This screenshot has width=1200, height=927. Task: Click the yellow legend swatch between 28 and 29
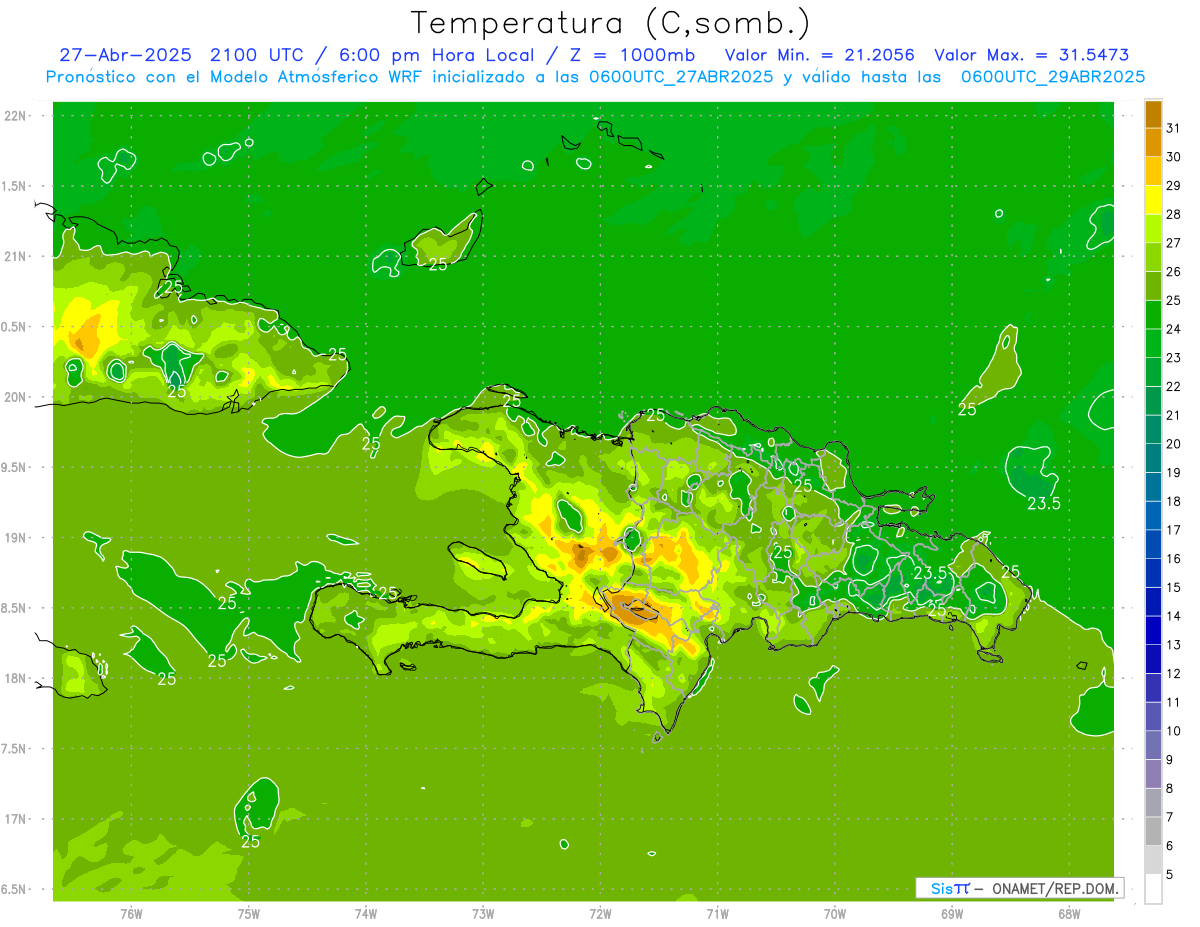(1153, 200)
